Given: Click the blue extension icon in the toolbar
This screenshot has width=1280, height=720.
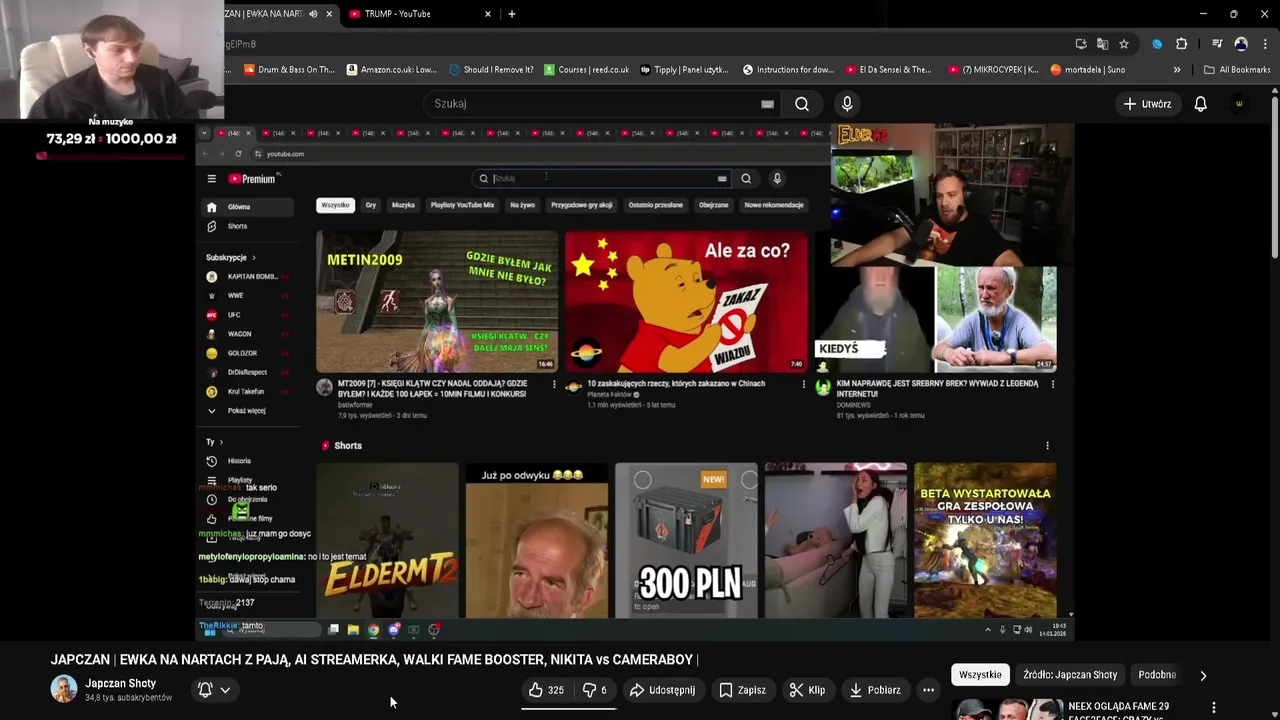Looking at the screenshot, I should [x=1157, y=44].
